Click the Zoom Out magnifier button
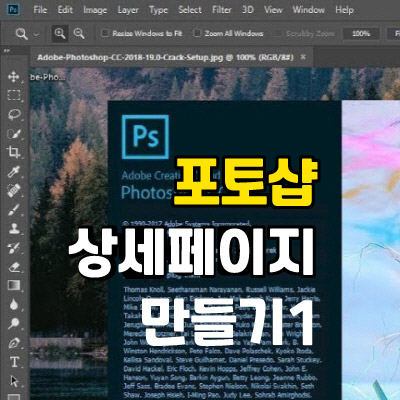 tap(79, 33)
